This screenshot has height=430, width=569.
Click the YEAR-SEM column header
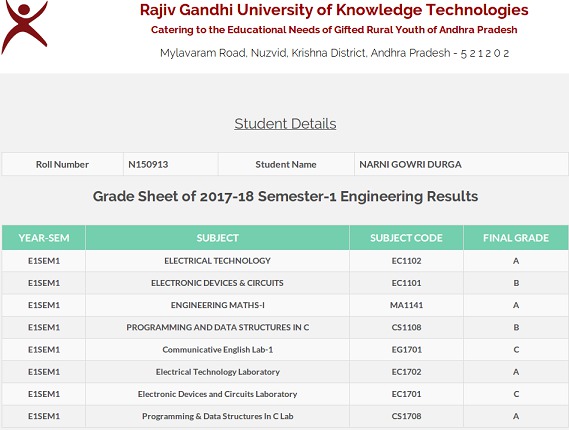[x=44, y=238]
